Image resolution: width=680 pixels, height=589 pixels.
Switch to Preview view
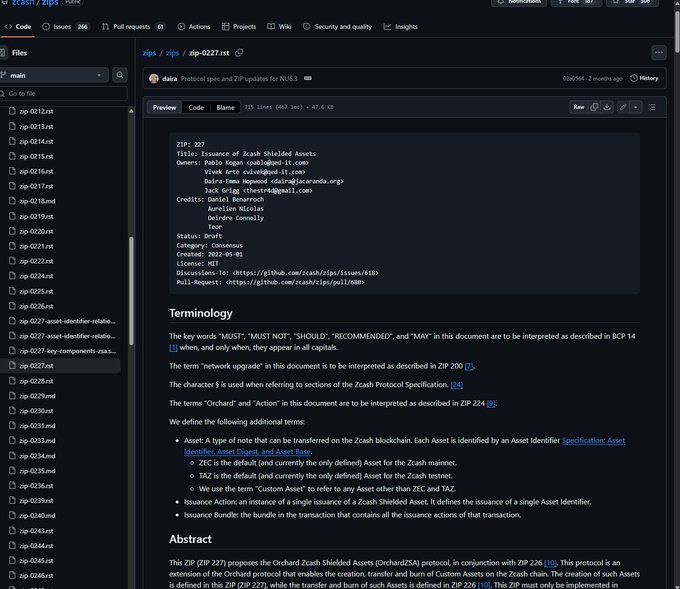tap(164, 107)
